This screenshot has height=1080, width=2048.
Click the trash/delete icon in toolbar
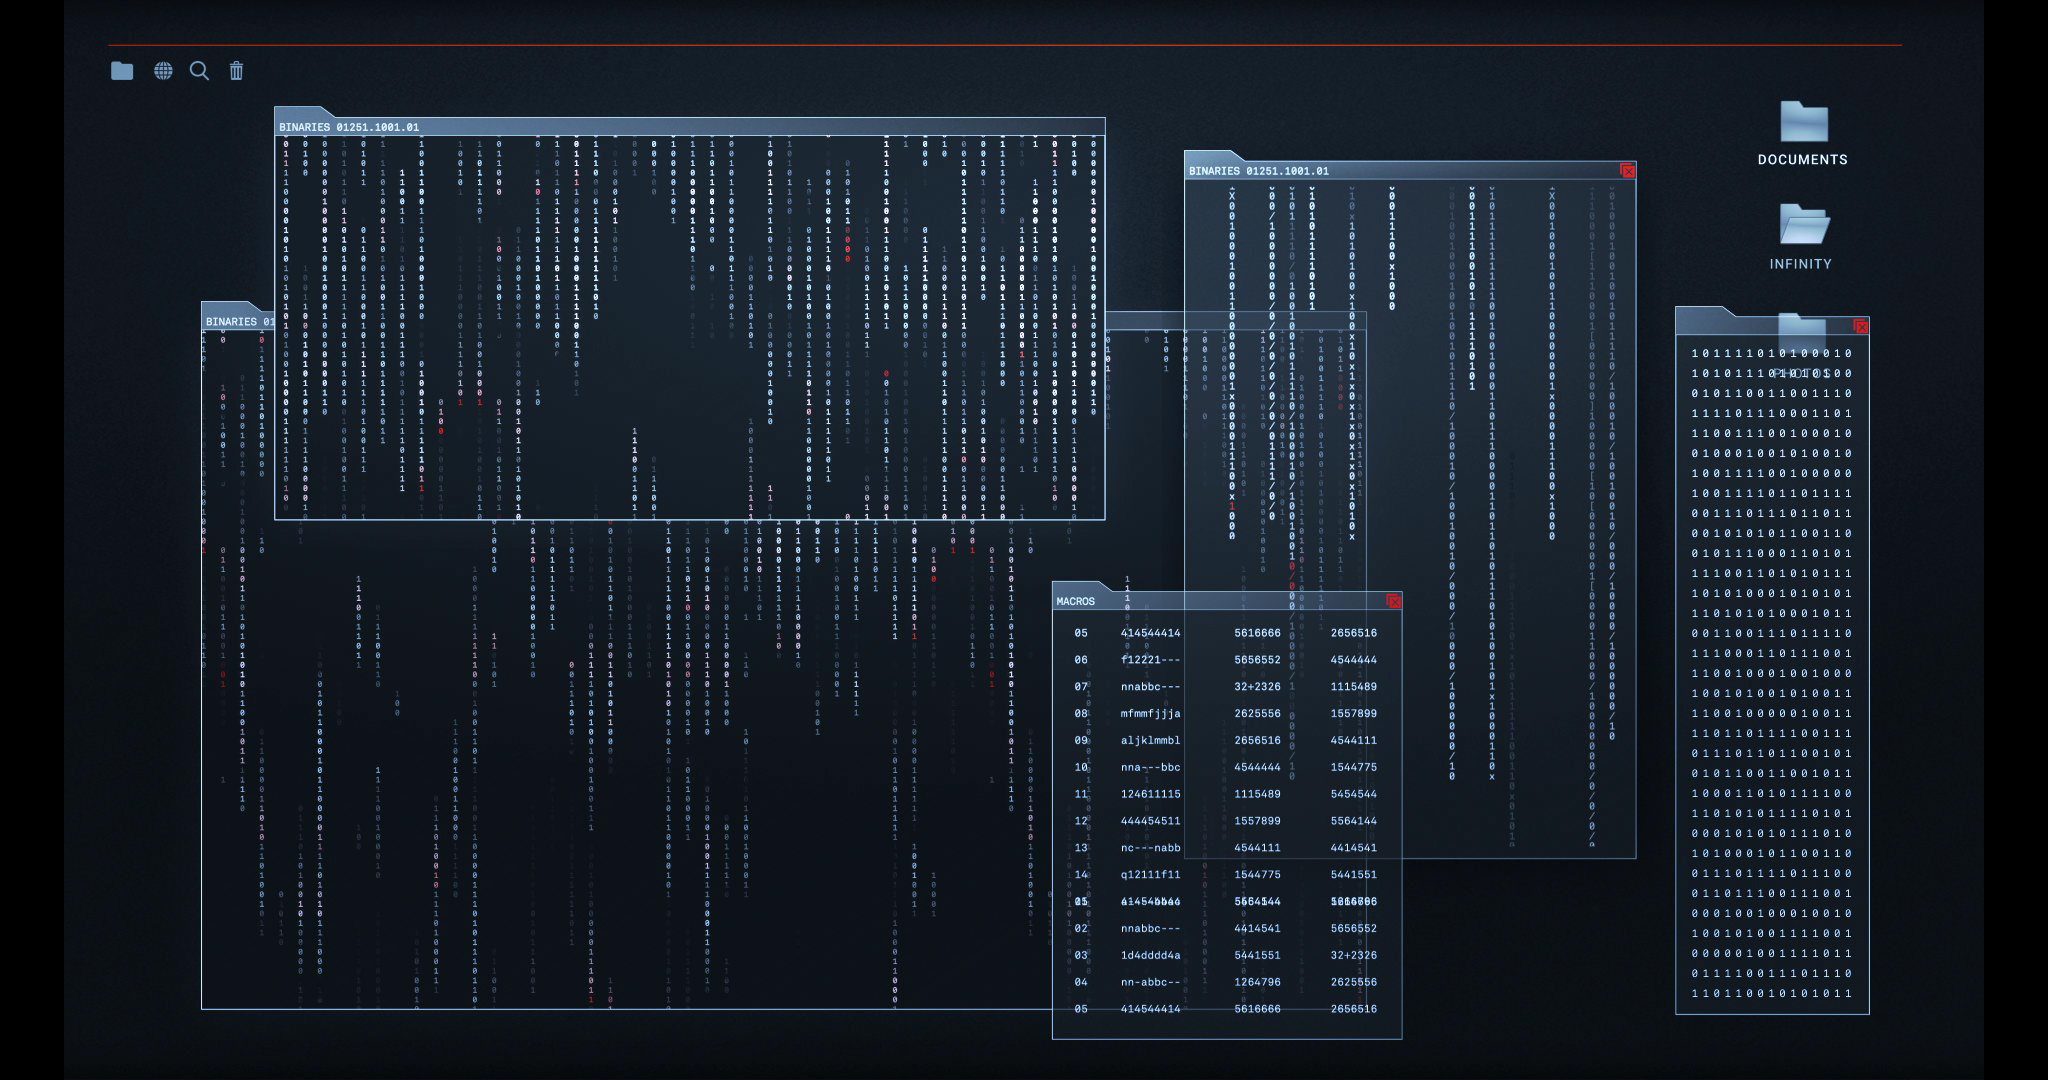coord(234,70)
